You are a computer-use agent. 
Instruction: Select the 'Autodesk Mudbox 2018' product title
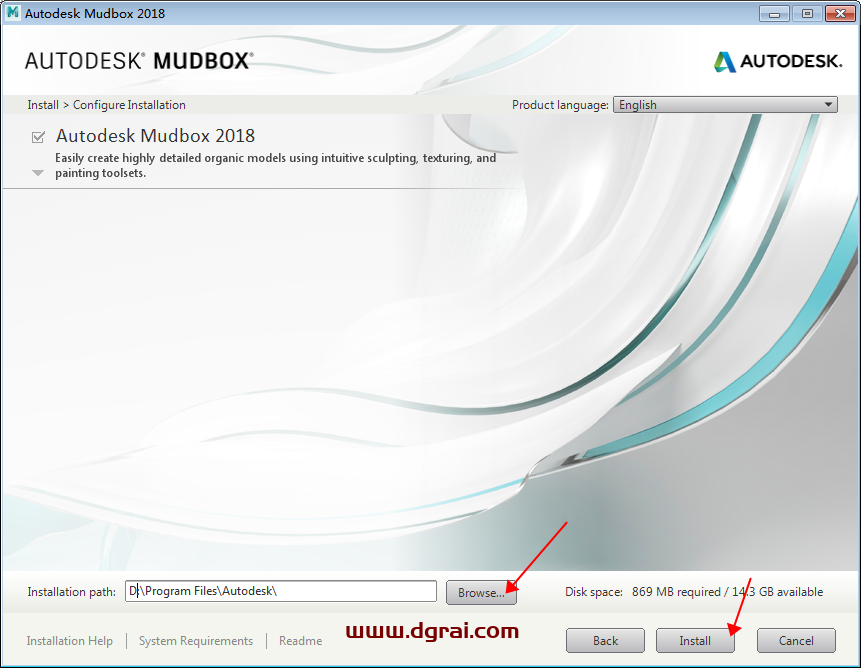pyautogui.click(x=155, y=136)
